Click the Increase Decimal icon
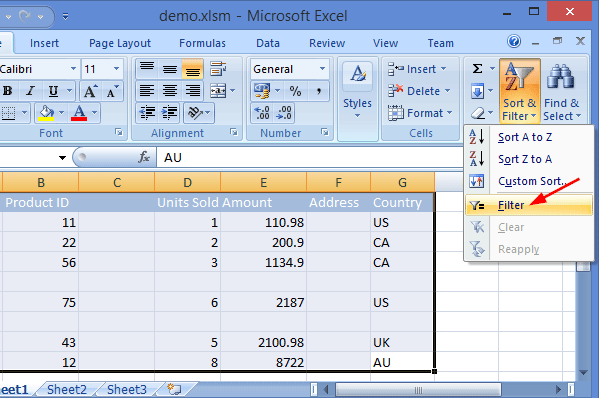Screen dimensions: 599x398 click(262, 113)
